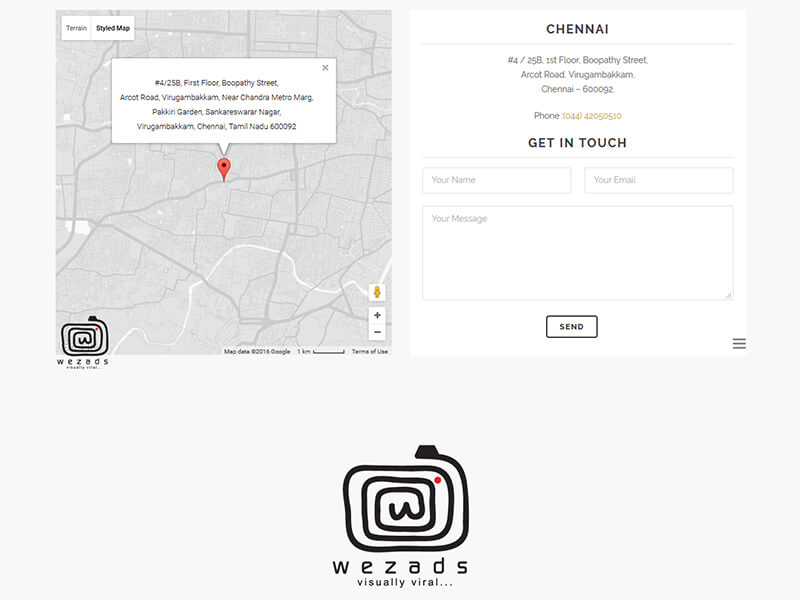Viewport: 800px width, 600px height.
Task: Focus the Your Name field
Action: [496, 180]
